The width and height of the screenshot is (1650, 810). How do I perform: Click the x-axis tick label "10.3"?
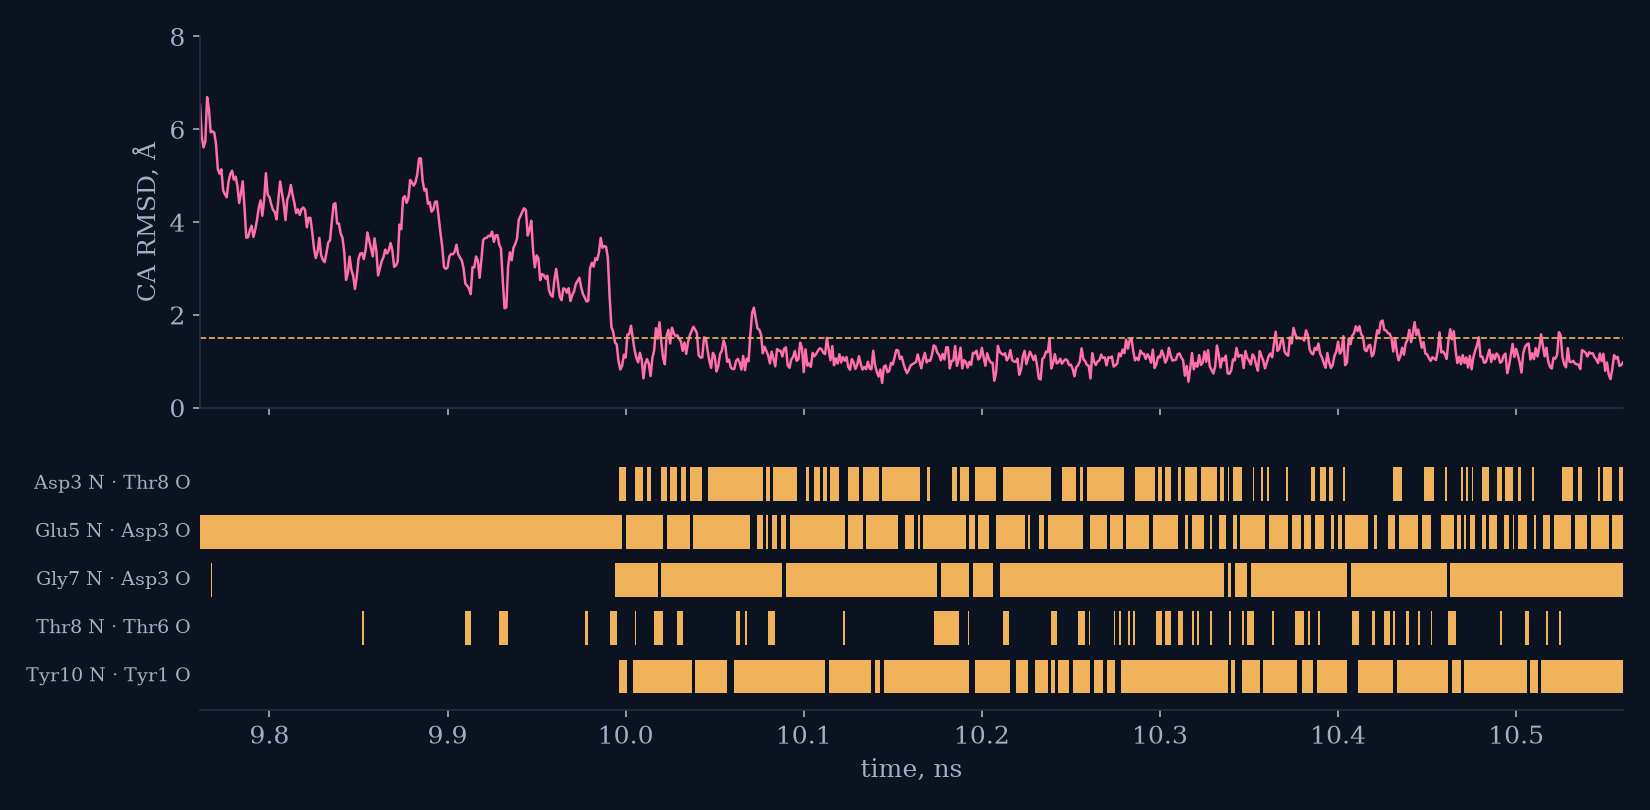tap(1160, 736)
